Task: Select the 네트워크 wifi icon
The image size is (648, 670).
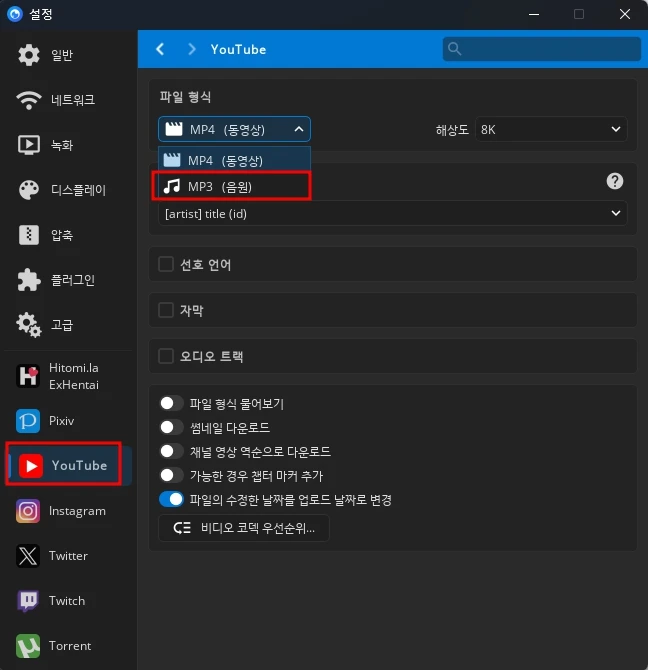Action: click(x=29, y=100)
